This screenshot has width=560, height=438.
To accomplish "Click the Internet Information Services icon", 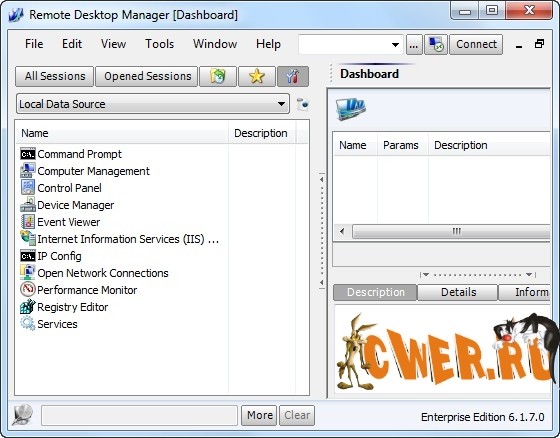I will click(28, 239).
